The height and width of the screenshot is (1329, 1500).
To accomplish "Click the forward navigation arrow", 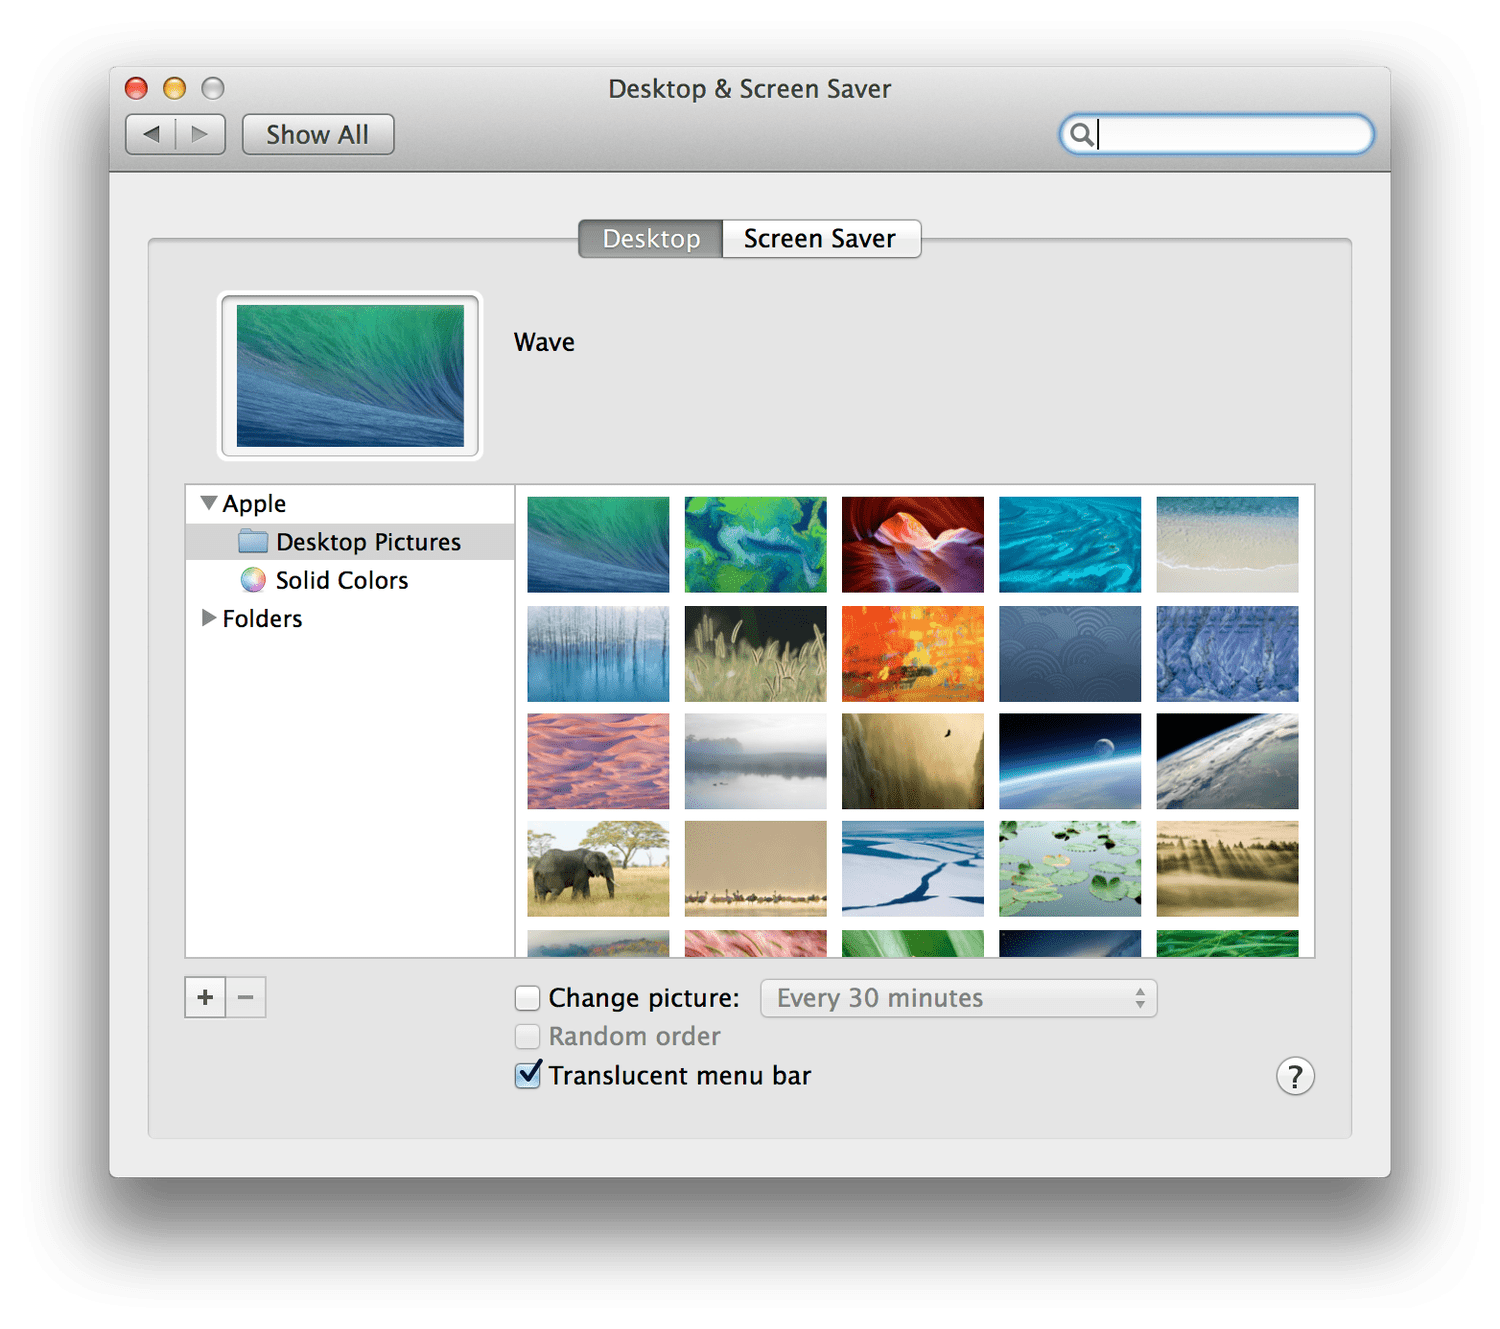I will (200, 134).
